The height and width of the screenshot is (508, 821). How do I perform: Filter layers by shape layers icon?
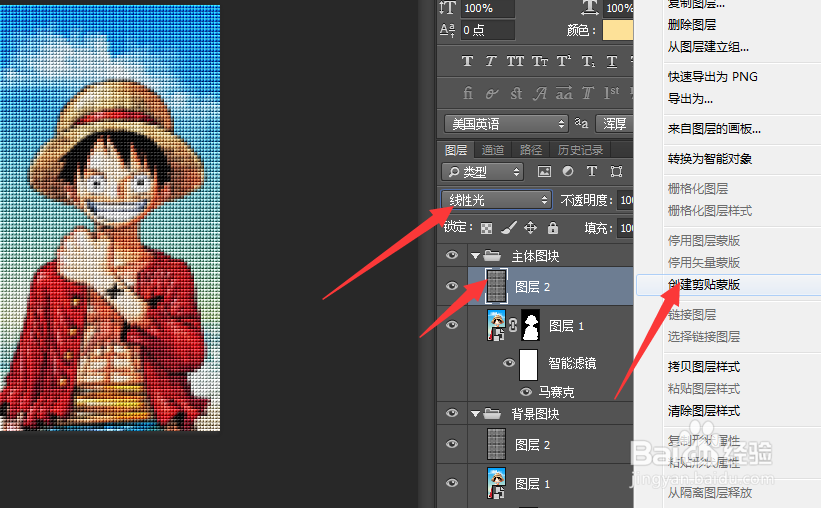[x=616, y=171]
